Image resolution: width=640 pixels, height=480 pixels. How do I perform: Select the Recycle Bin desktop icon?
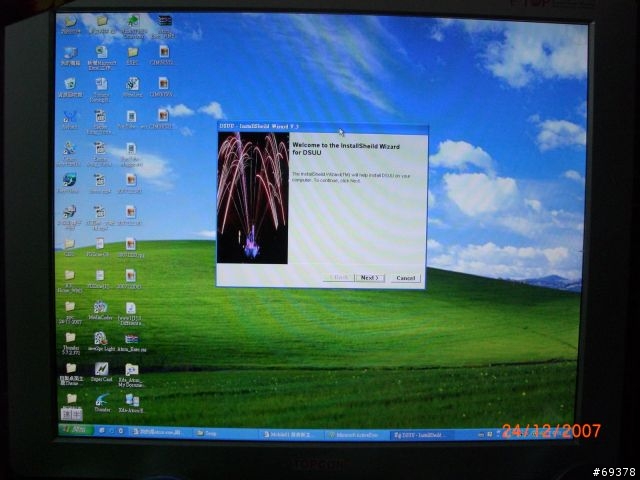pyautogui.click(x=70, y=87)
